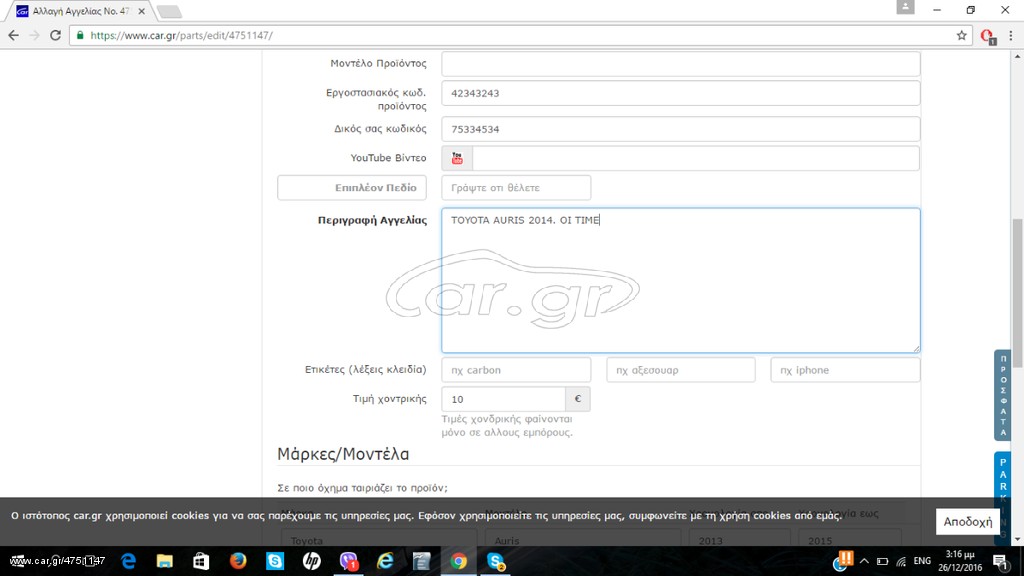Click the page vertical scrollbar thumb

(1017, 294)
